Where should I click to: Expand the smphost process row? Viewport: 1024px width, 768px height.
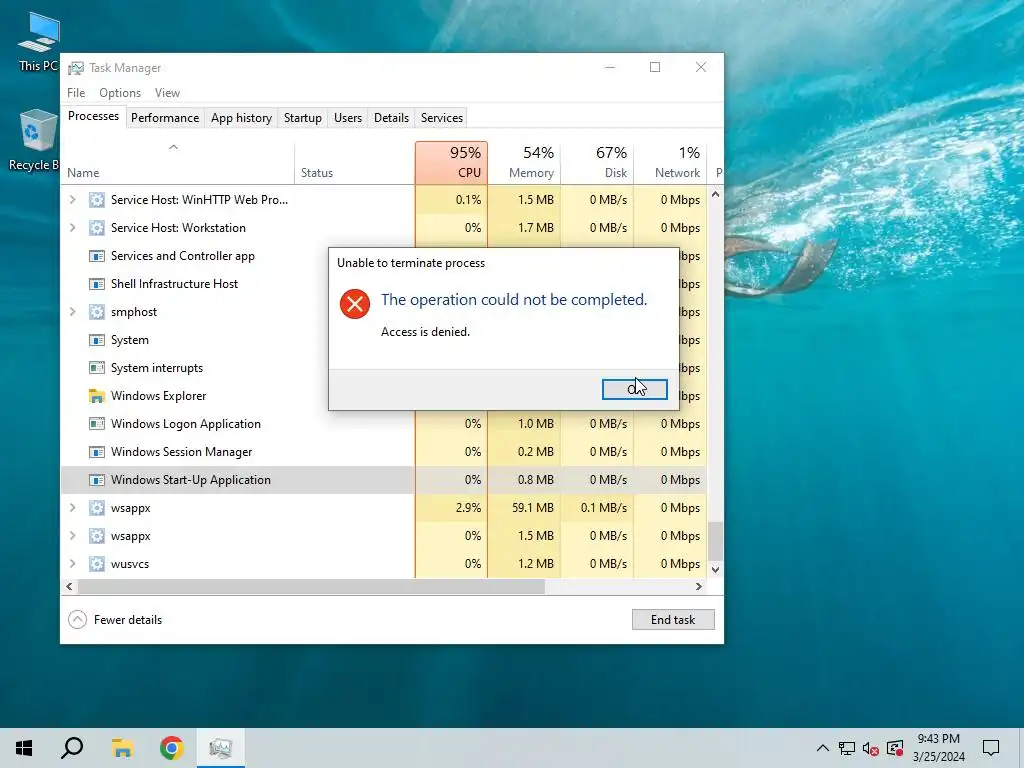tap(72, 312)
